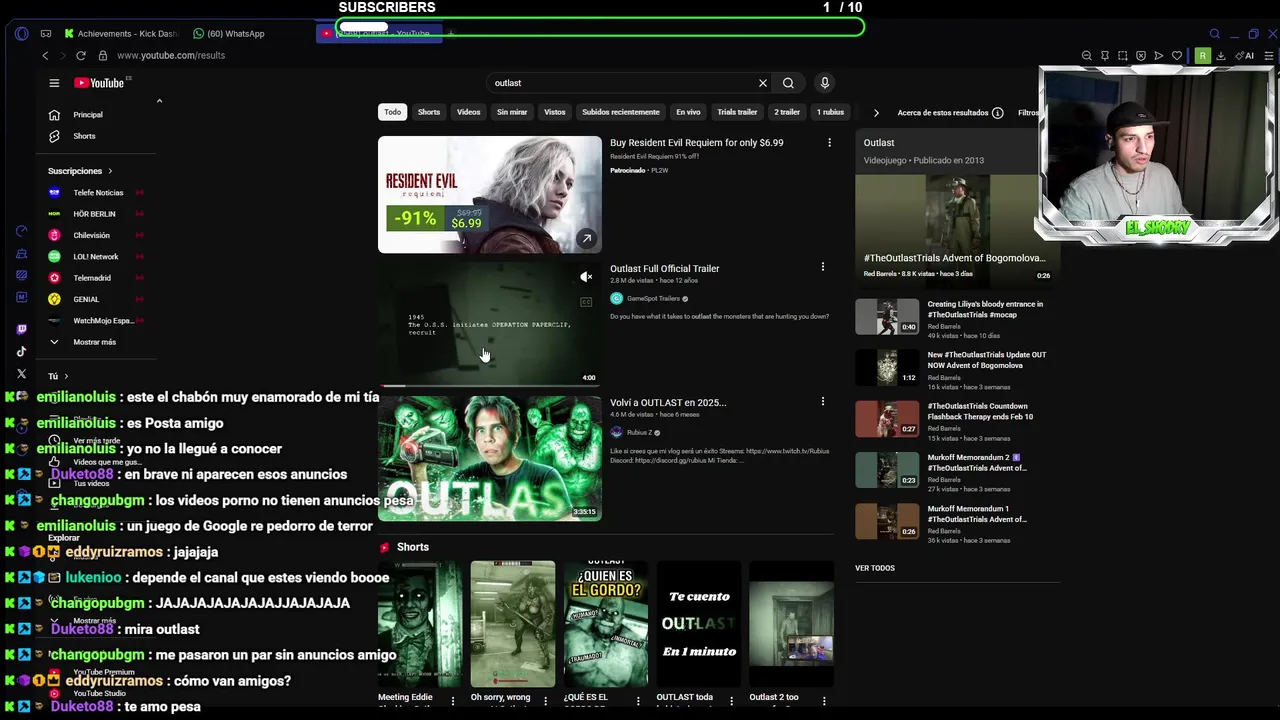Image resolution: width=1280 pixels, height=720 pixels.
Task: Select the En vivo filter chip
Action: pyautogui.click(x=688, y=112)
